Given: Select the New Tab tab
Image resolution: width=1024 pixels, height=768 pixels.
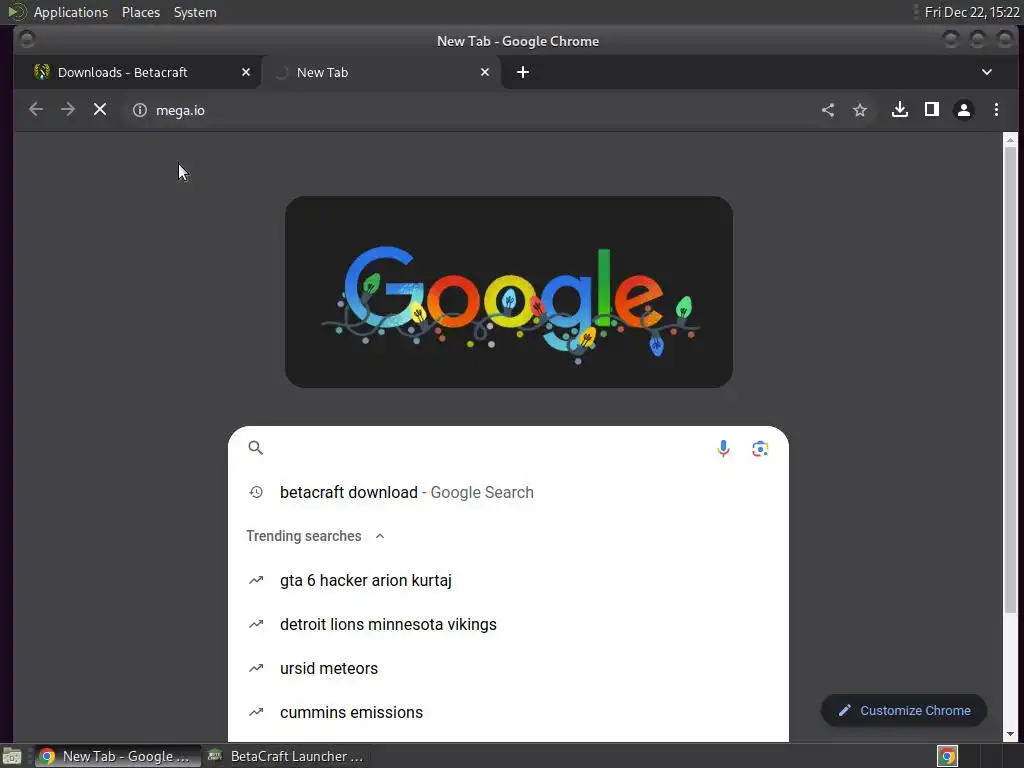Looking at the screenshot, I should point(381,72).
